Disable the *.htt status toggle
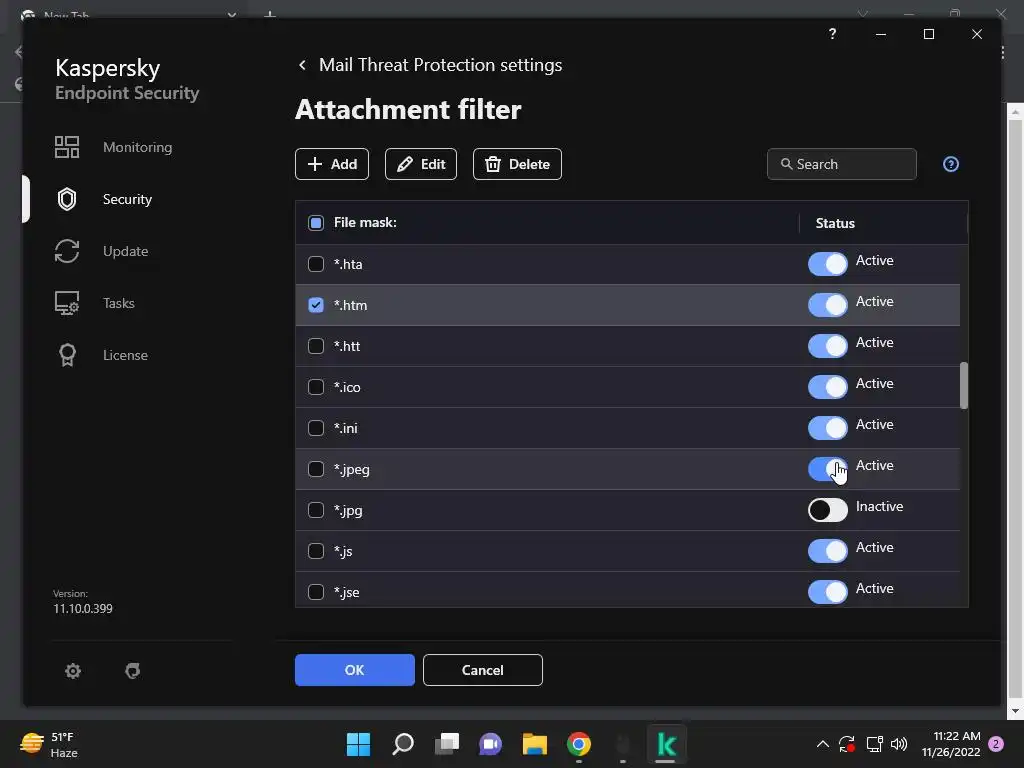Viewport: 1024px width, 768px height. point(827,346)
